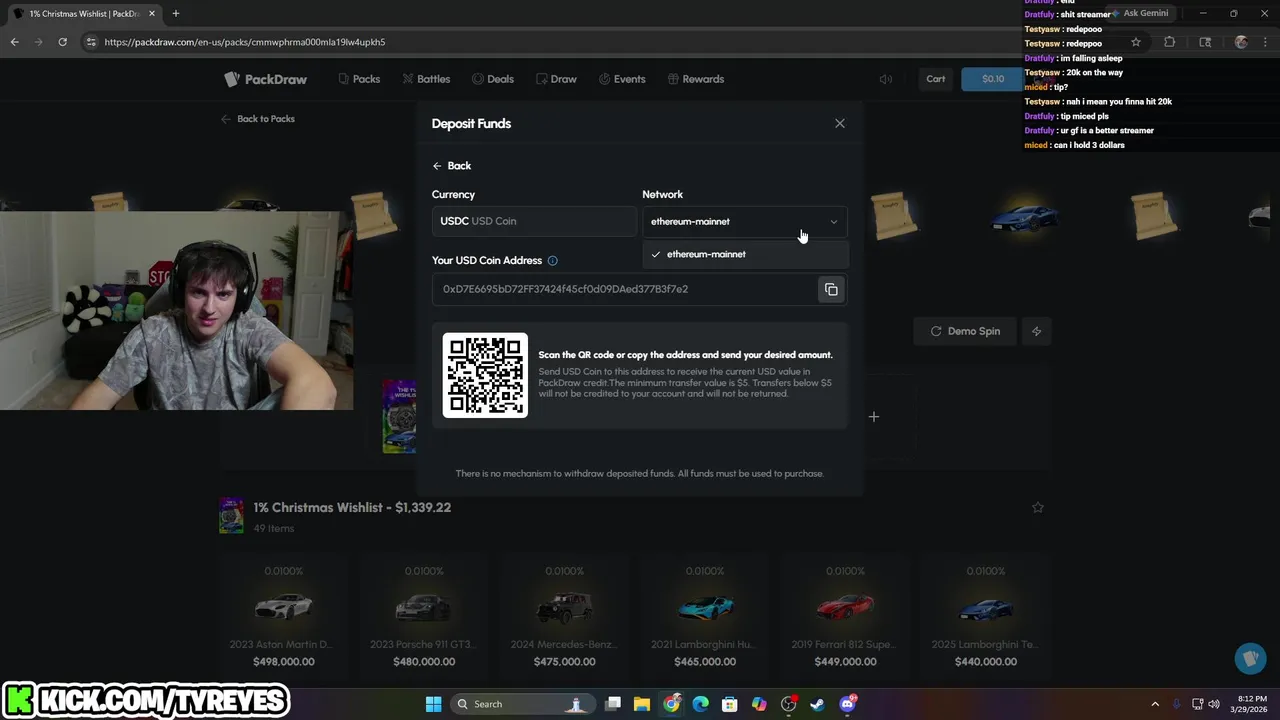Click the deposit QR code
The height and width of the screenshot is (720, 1280).
(485, 375)
